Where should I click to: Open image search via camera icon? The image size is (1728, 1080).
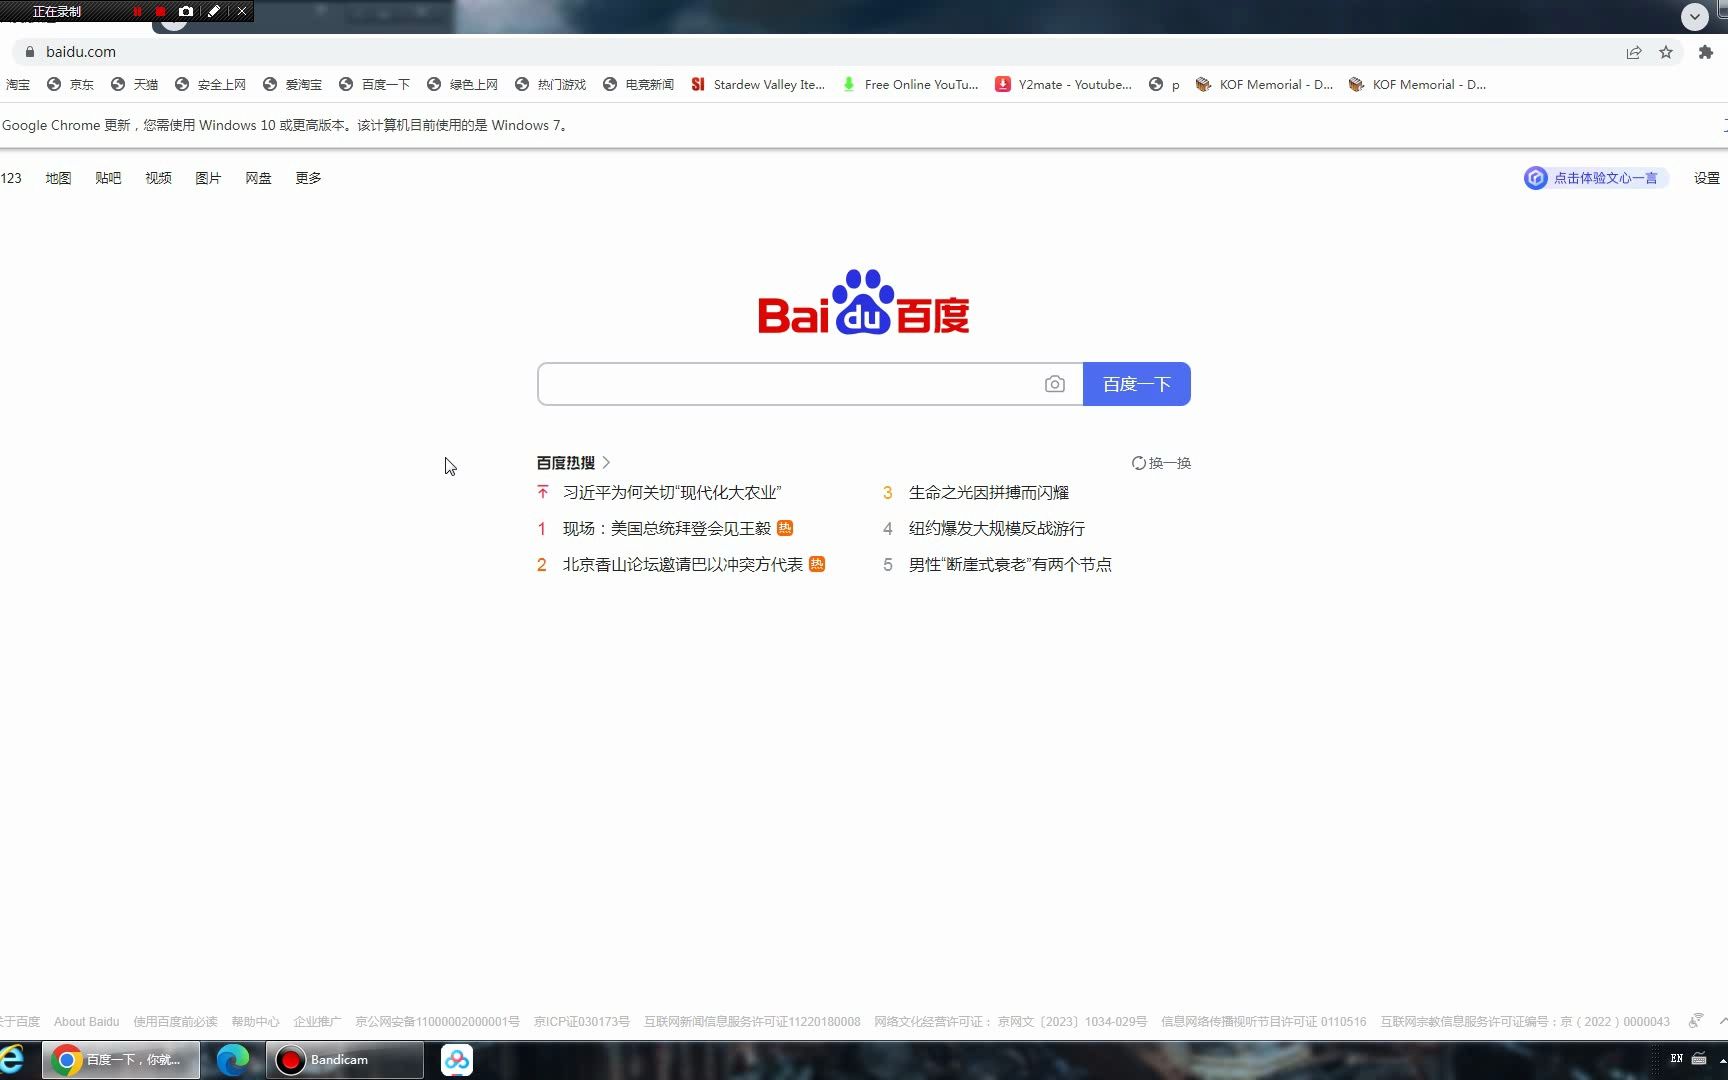coord(1054,384)
